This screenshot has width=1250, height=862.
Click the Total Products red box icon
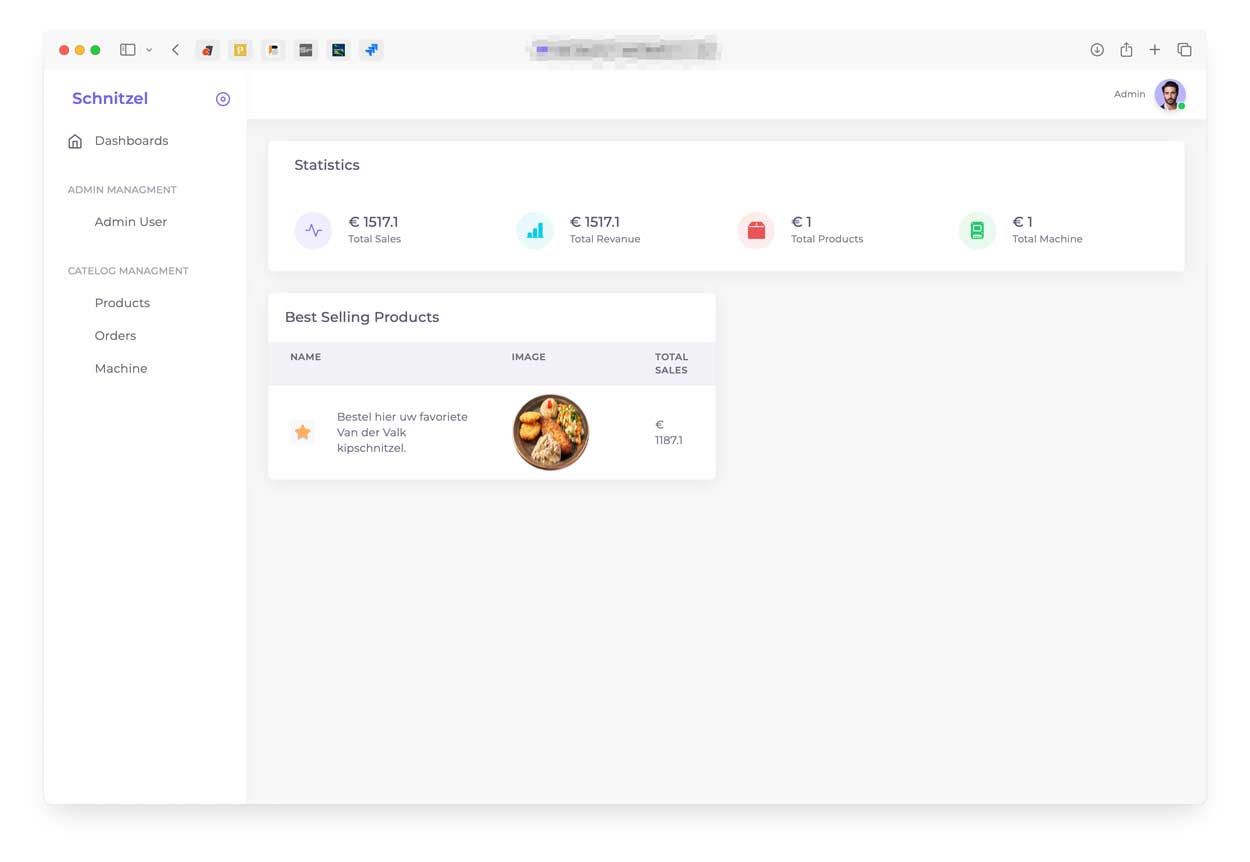pyautogui.click(x=756, y=230)
